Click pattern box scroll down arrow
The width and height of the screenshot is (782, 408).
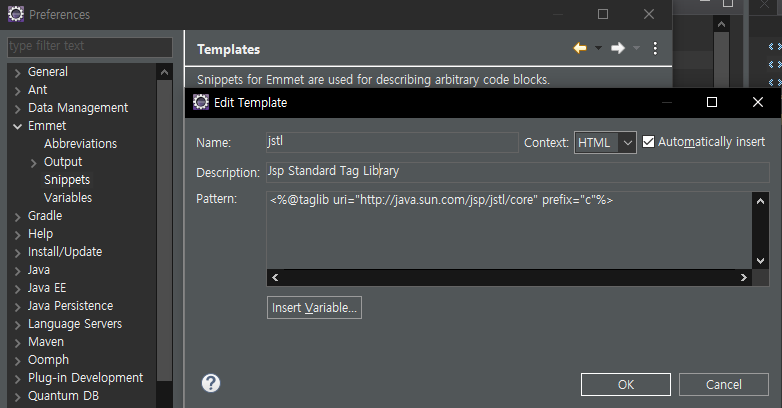[760, 261]
